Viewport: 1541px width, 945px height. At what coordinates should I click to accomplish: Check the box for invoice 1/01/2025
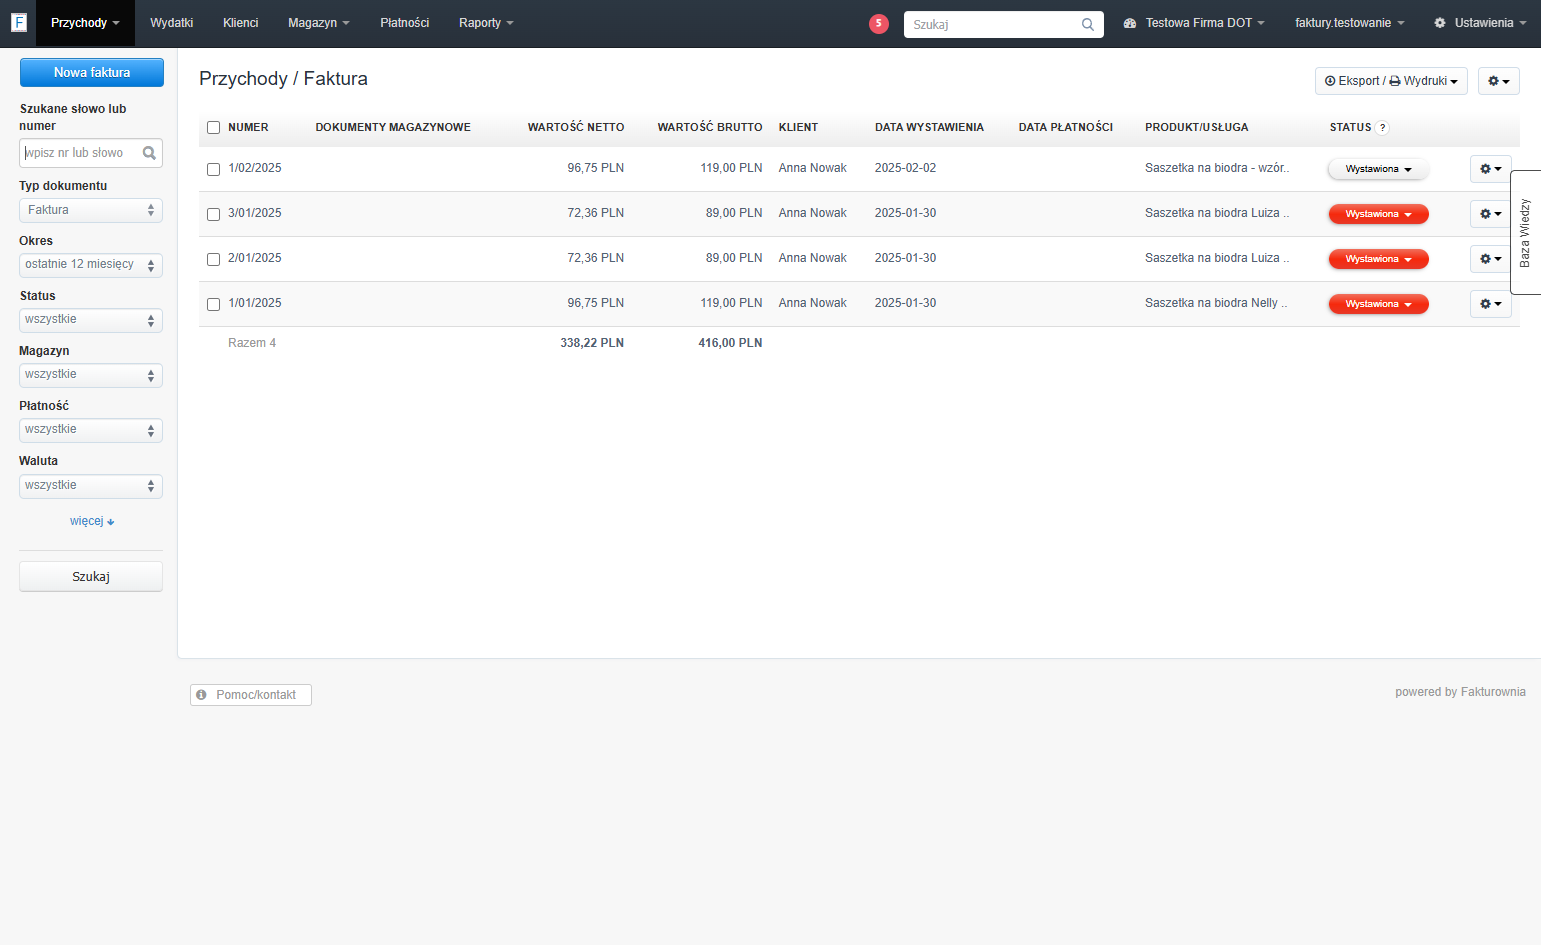pyautogui.click(x=213, y=304)
